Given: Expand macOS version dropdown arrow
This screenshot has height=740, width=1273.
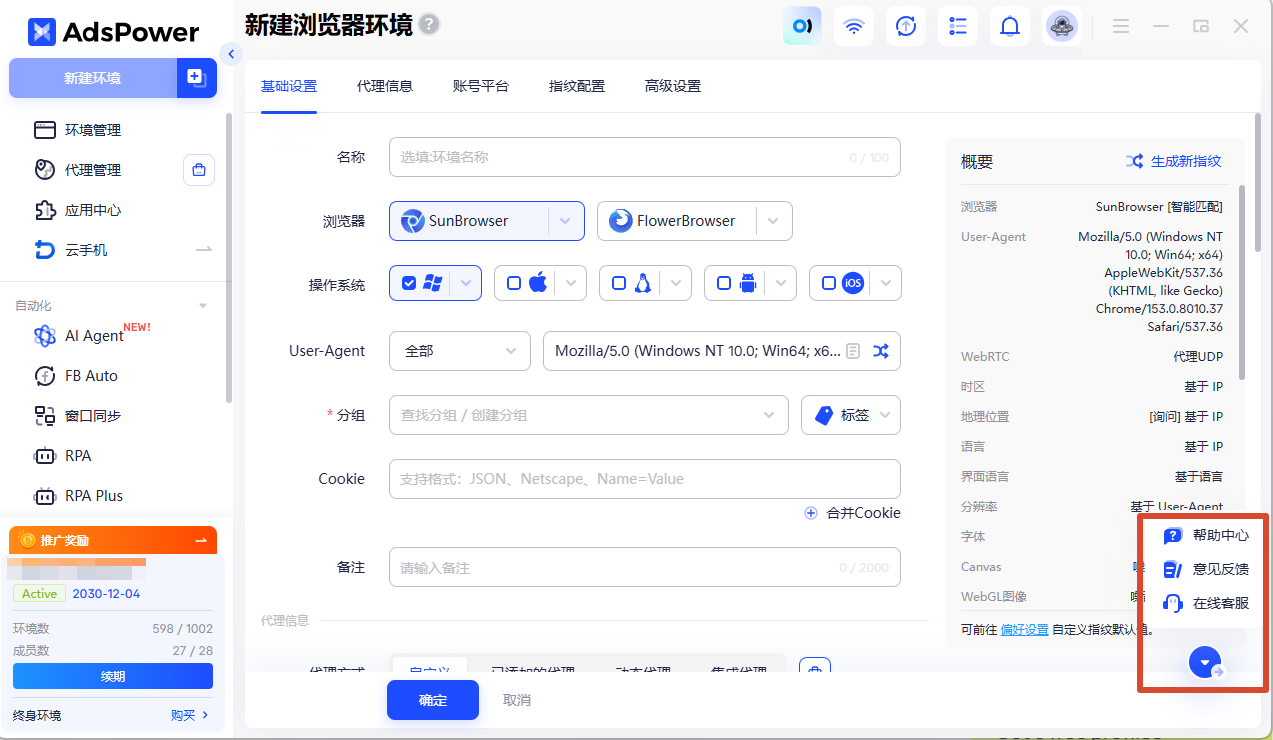Looking at the screenshot, I should tap(571, 283).
